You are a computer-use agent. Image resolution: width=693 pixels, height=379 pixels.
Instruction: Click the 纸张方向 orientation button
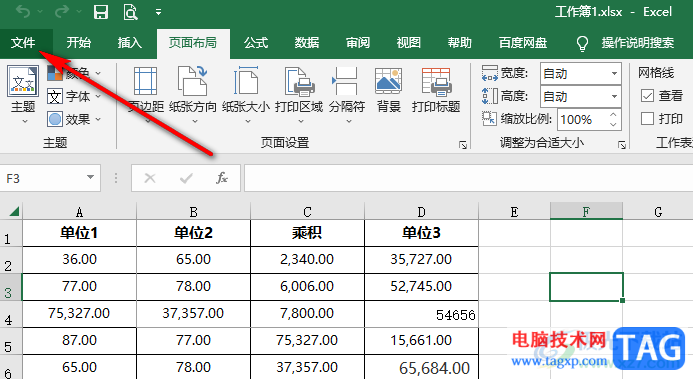pos(193,95)
